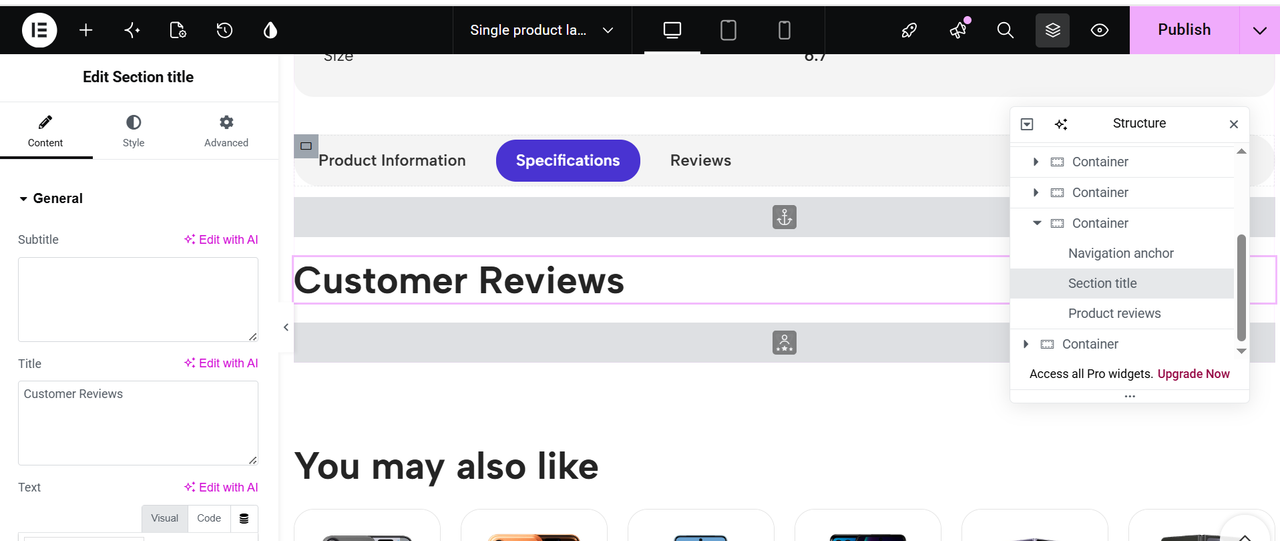Expand the second Container in Structure
The width and height of the screenshot is (1280, 541).
(x=1036, y=193)
